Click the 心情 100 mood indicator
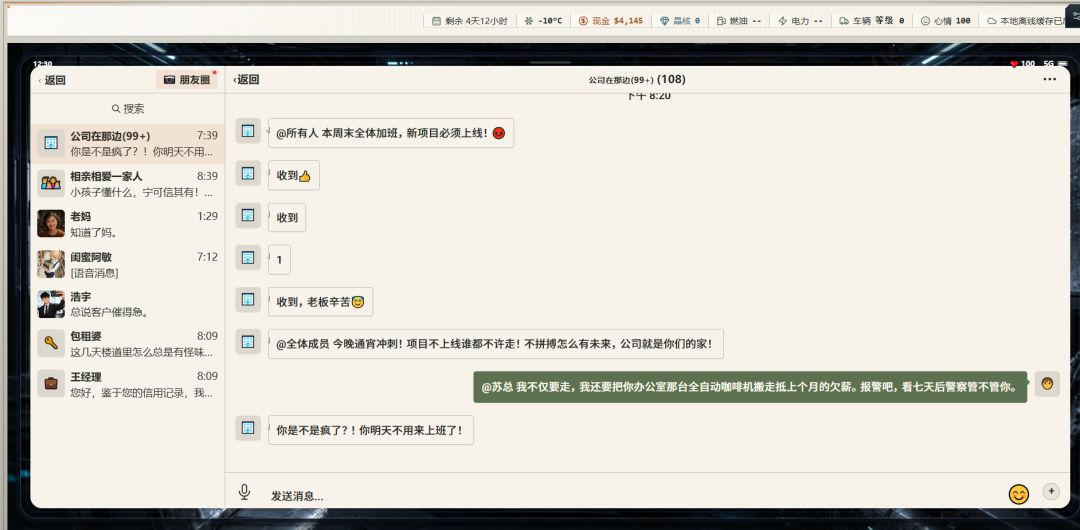This screenshot has width=1080, height=530. 946,21
